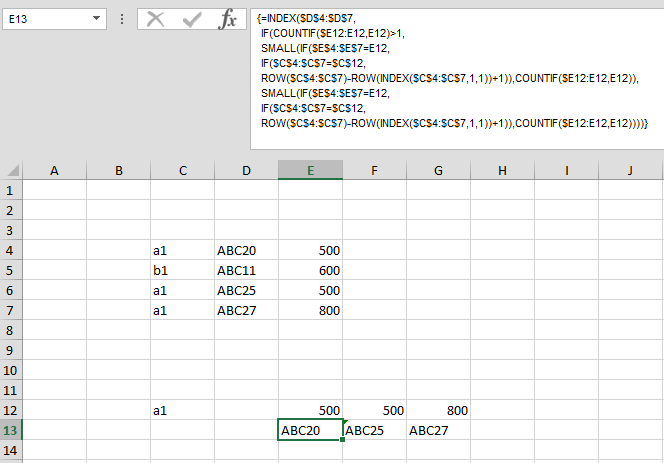Select row 1 header

coord(10,190)
